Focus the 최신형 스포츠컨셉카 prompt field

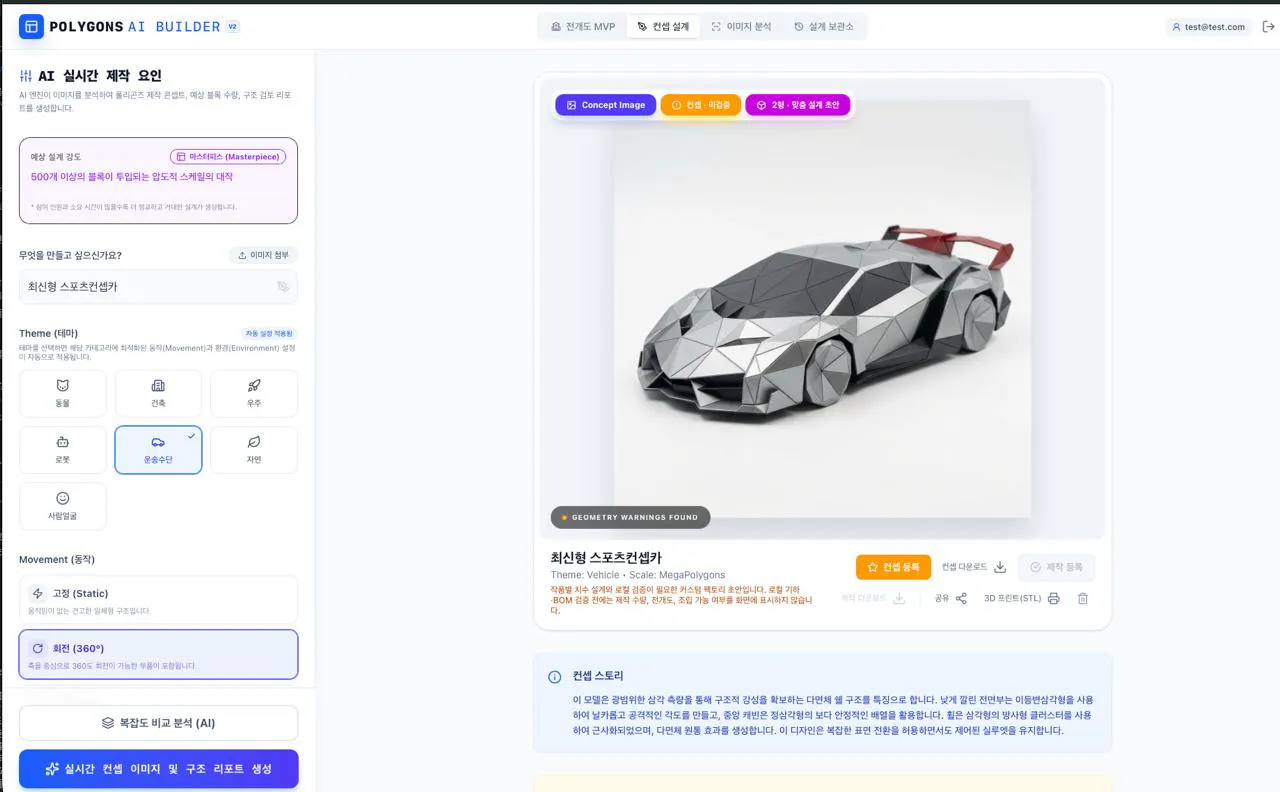tap(158, 286)
